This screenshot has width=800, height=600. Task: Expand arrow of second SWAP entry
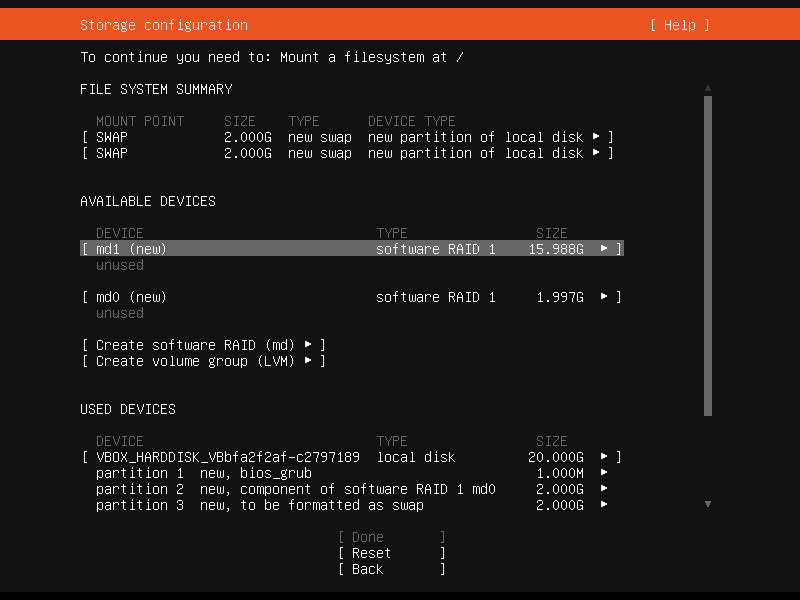click(596, 153)
